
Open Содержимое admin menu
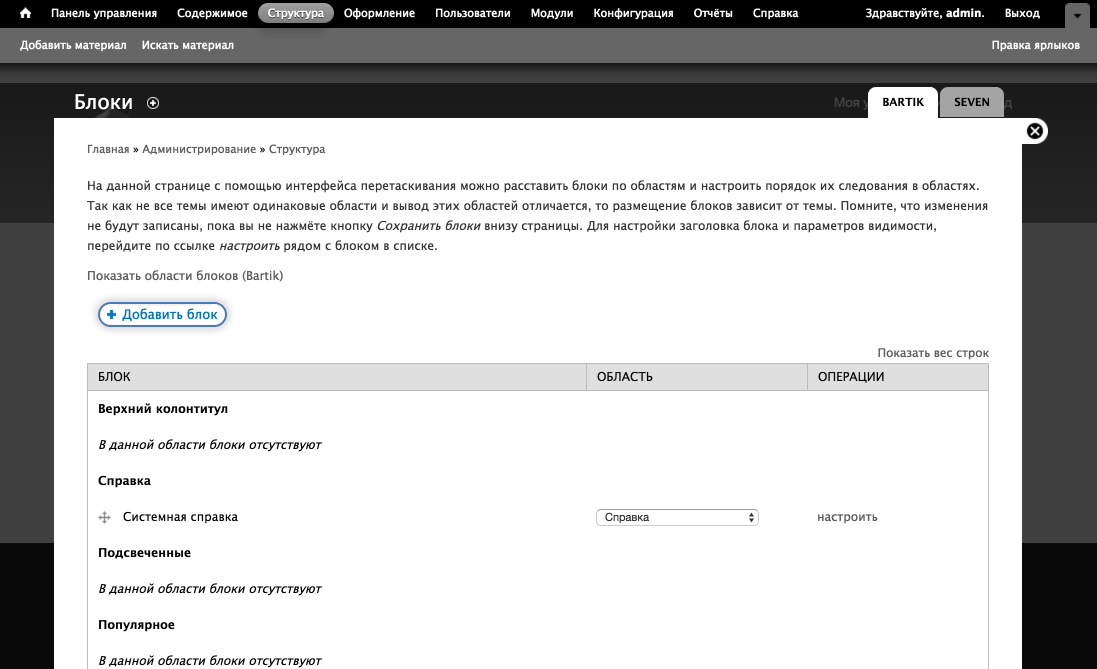pos(212,13)
